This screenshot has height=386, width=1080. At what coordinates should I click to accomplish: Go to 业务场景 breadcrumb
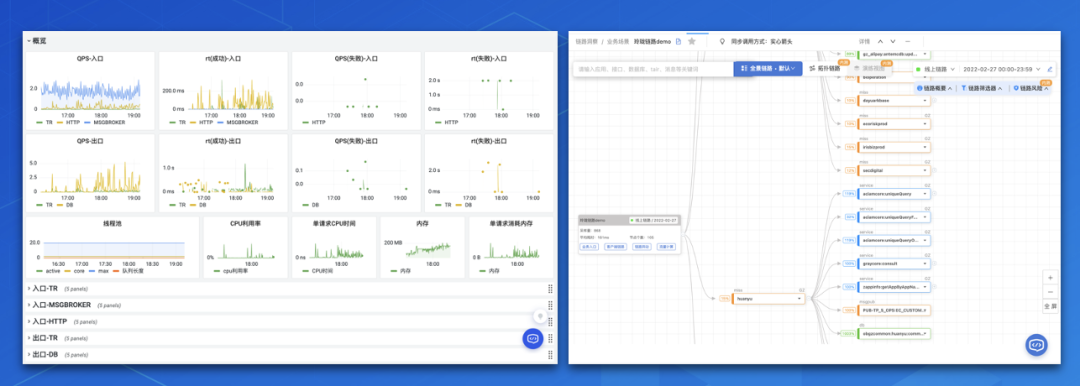coord(617,41)
